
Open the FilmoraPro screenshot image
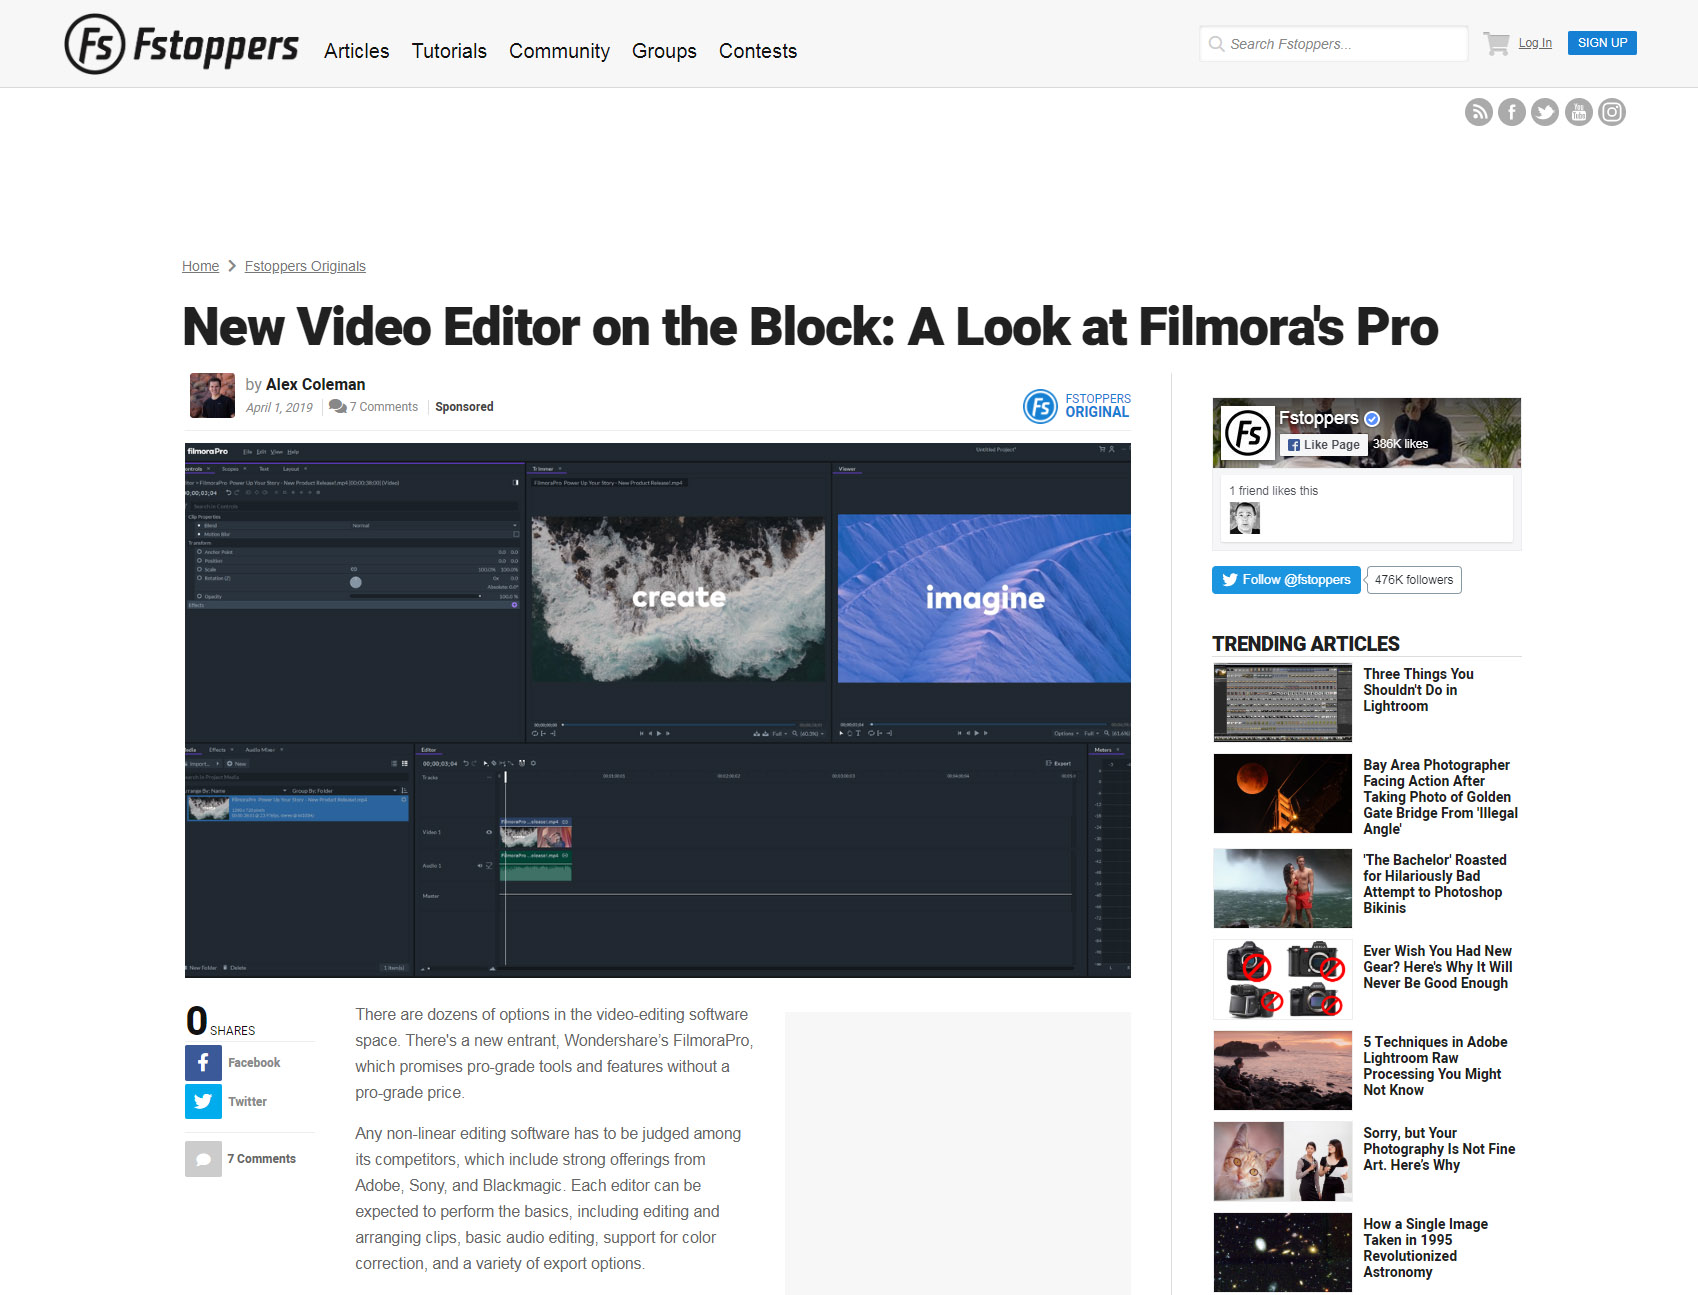(658, 710)
